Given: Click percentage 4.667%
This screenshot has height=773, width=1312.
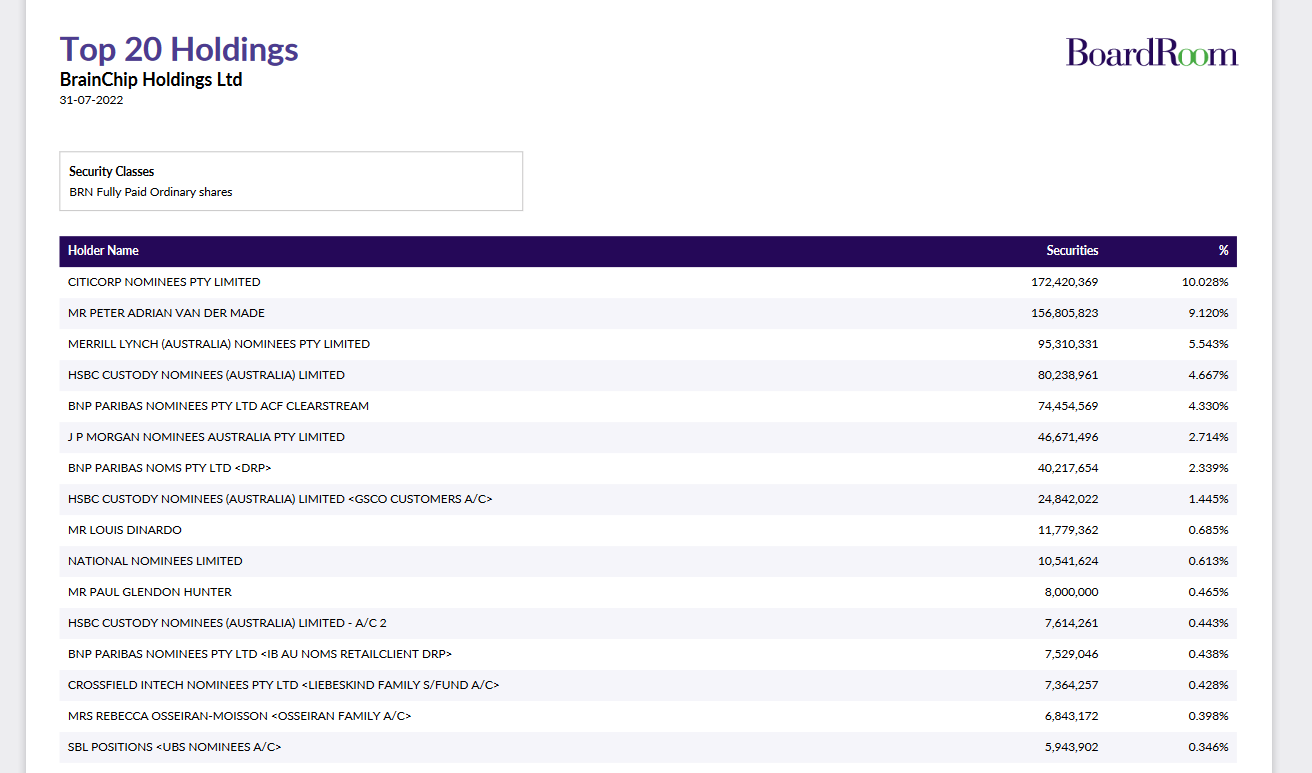Looking at the screenshot, I should tap(1208, 375).
